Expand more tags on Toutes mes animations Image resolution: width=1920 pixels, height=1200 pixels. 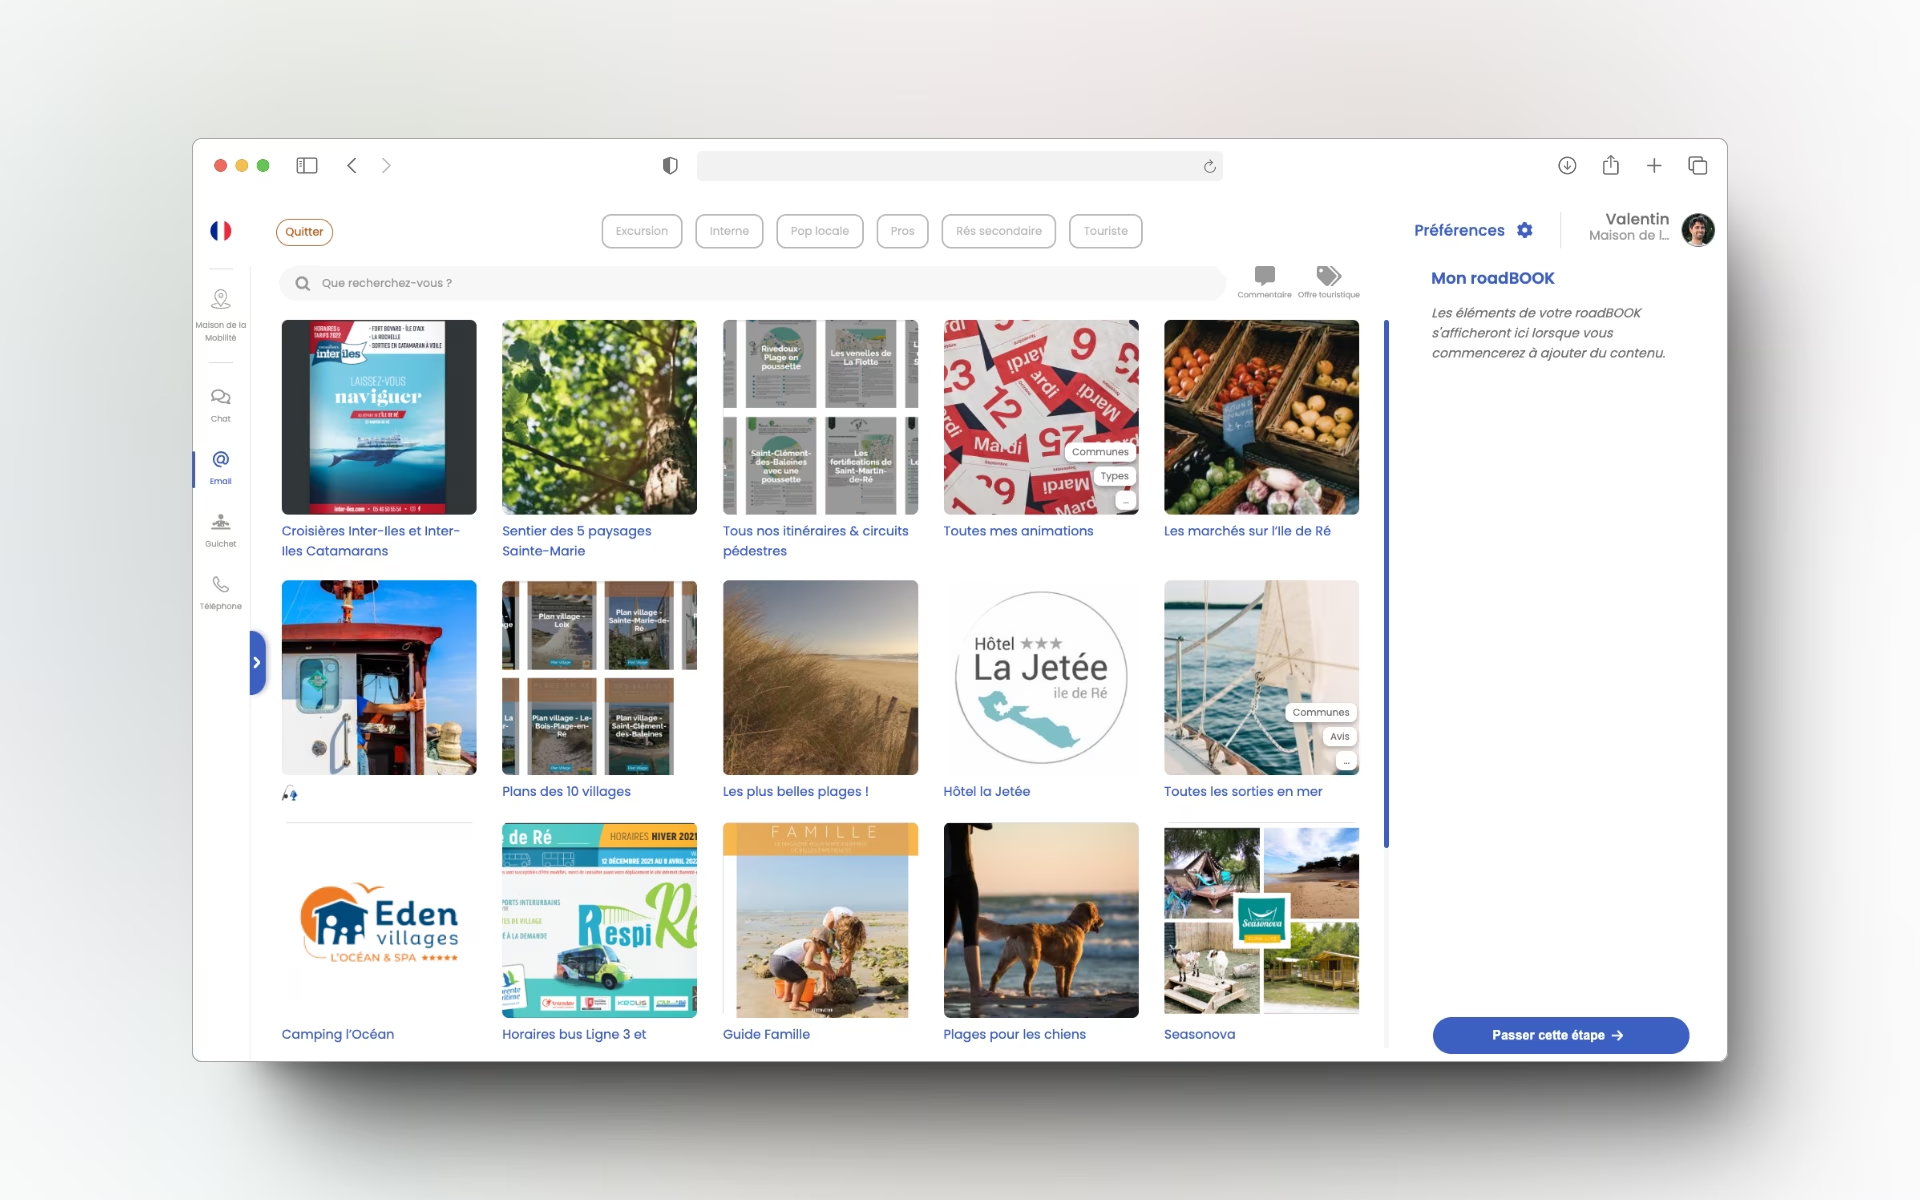point(1126,500)
